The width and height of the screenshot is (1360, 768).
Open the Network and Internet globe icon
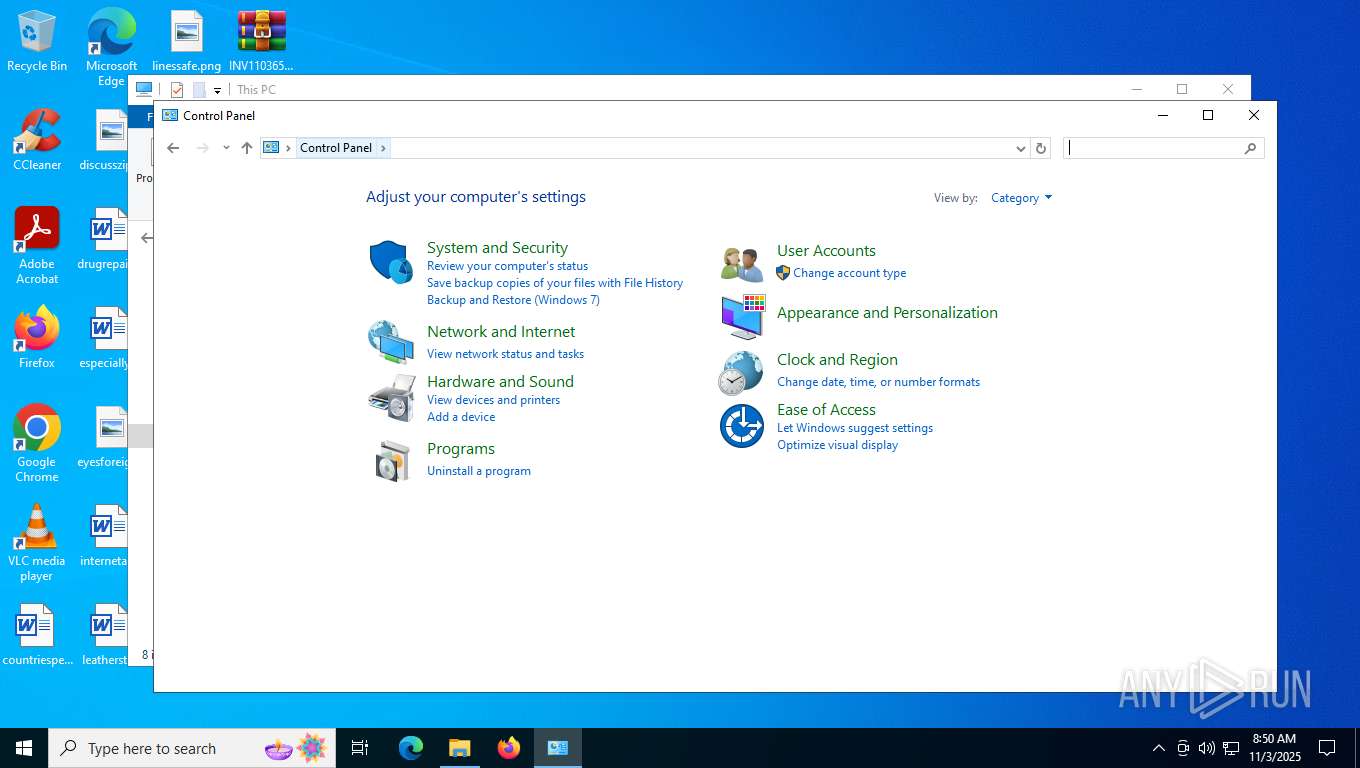(390, 342)
